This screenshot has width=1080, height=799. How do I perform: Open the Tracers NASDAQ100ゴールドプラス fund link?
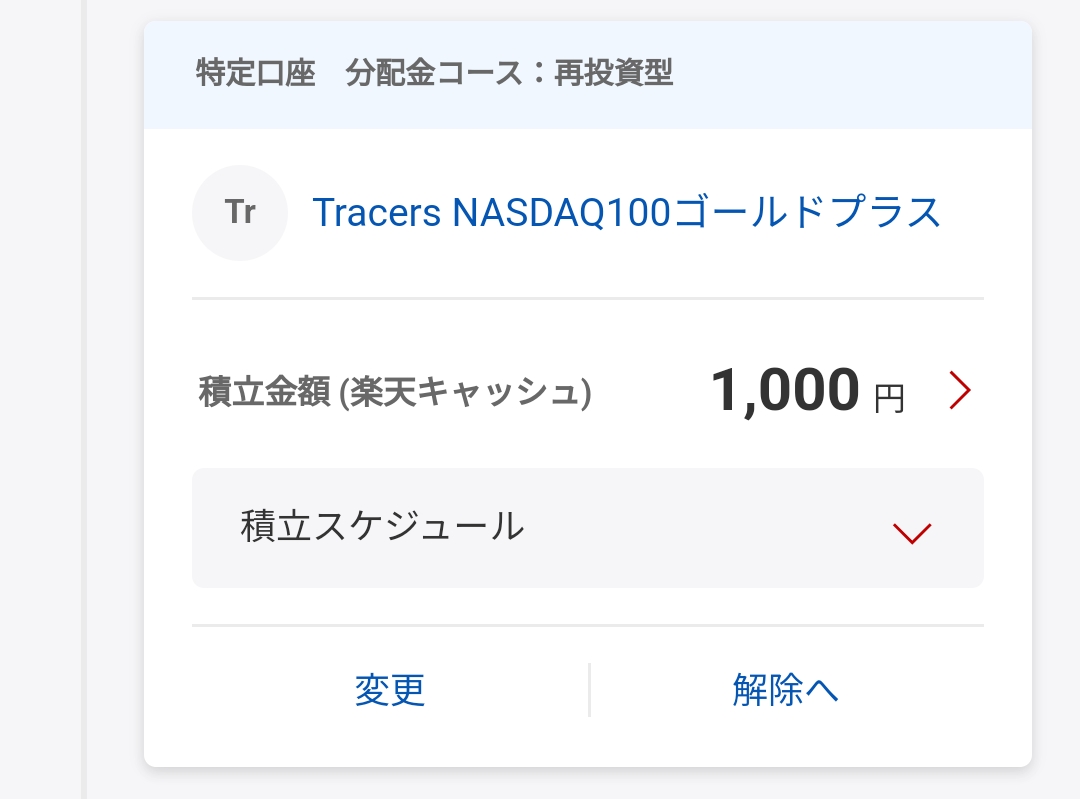[627, 212]
